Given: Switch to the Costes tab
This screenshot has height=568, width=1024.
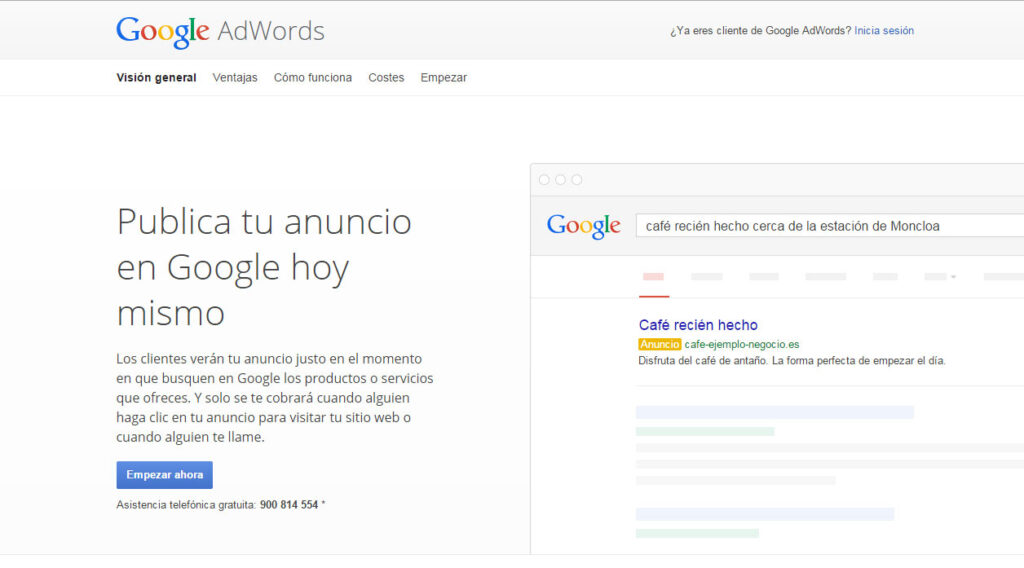Looking at the screenshot, I should [x=386, y=78].
